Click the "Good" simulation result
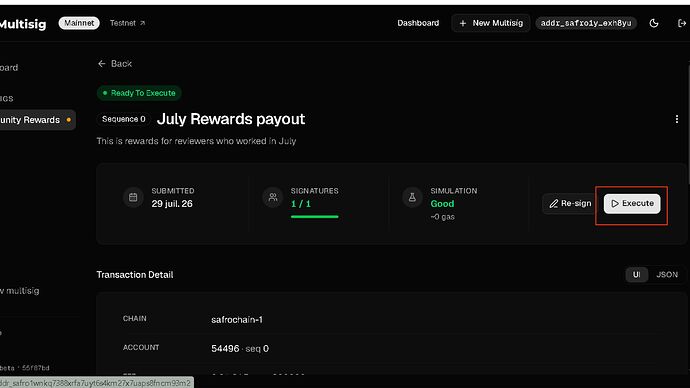The width and height of the screenshot is (690, 388). (x=442, y=204)
